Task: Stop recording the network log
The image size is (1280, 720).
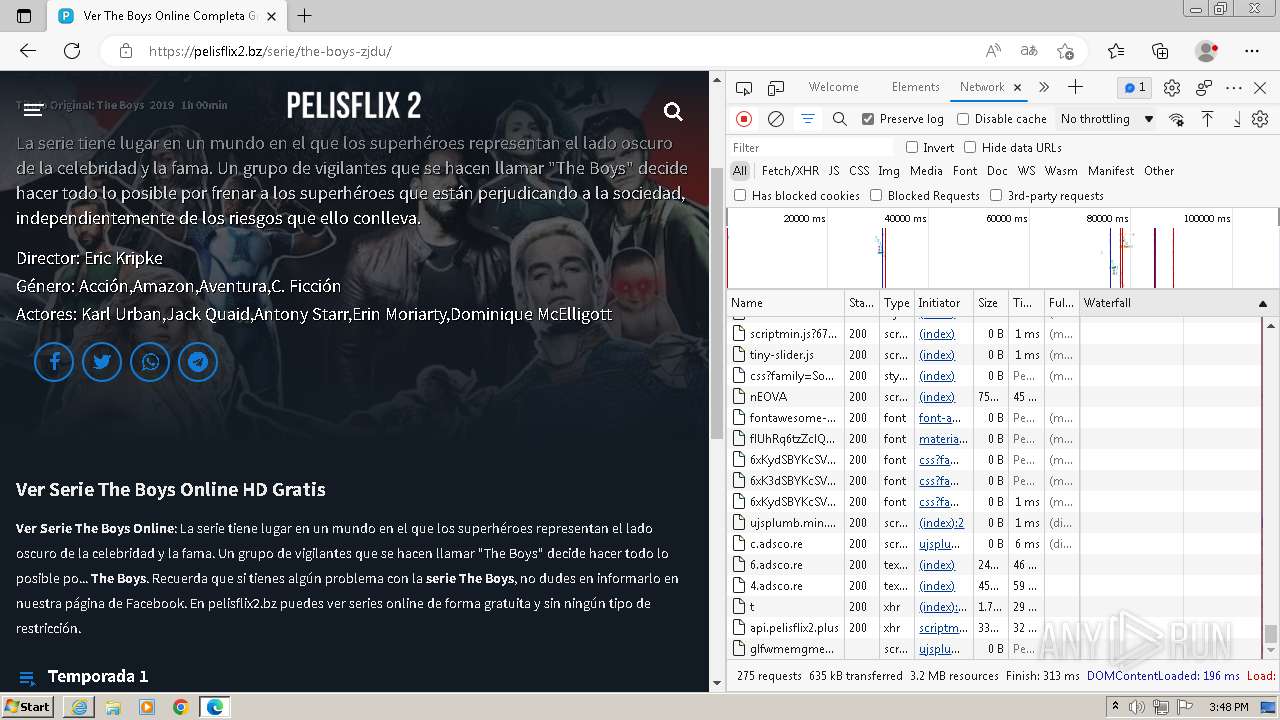Action: [x=744, y=119]
